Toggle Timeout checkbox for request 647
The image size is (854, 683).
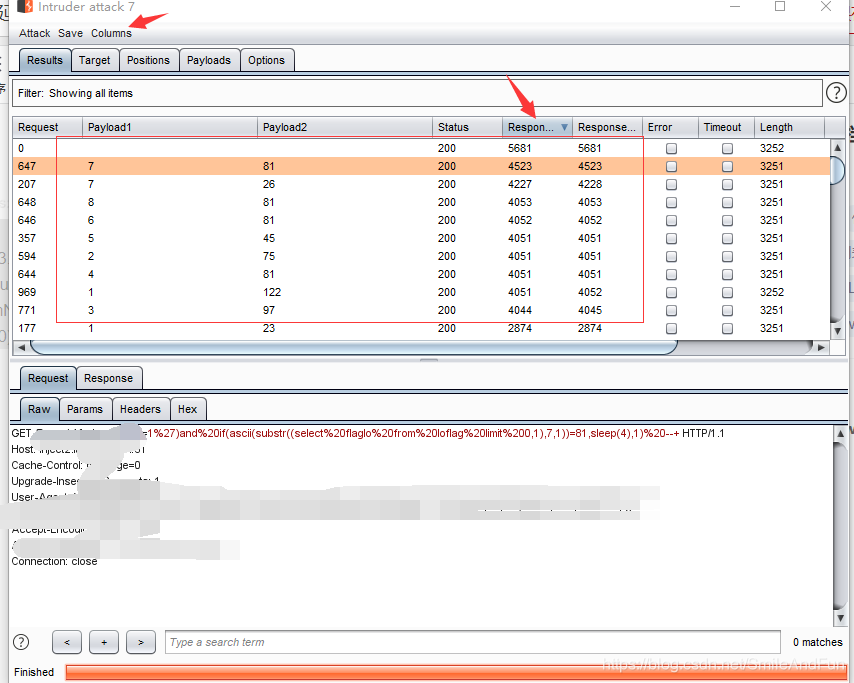[x=727, y=166]
